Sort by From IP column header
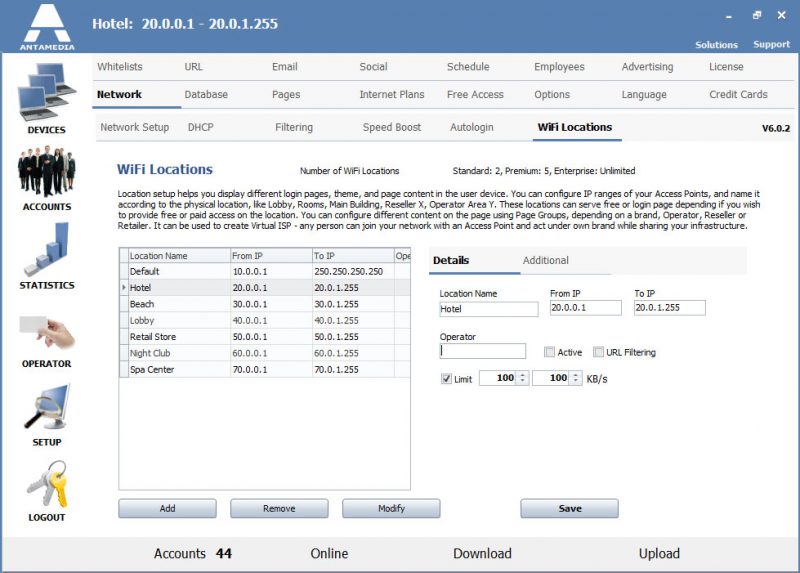The height and width of the screenshot is (573, 800). (271, 256)
